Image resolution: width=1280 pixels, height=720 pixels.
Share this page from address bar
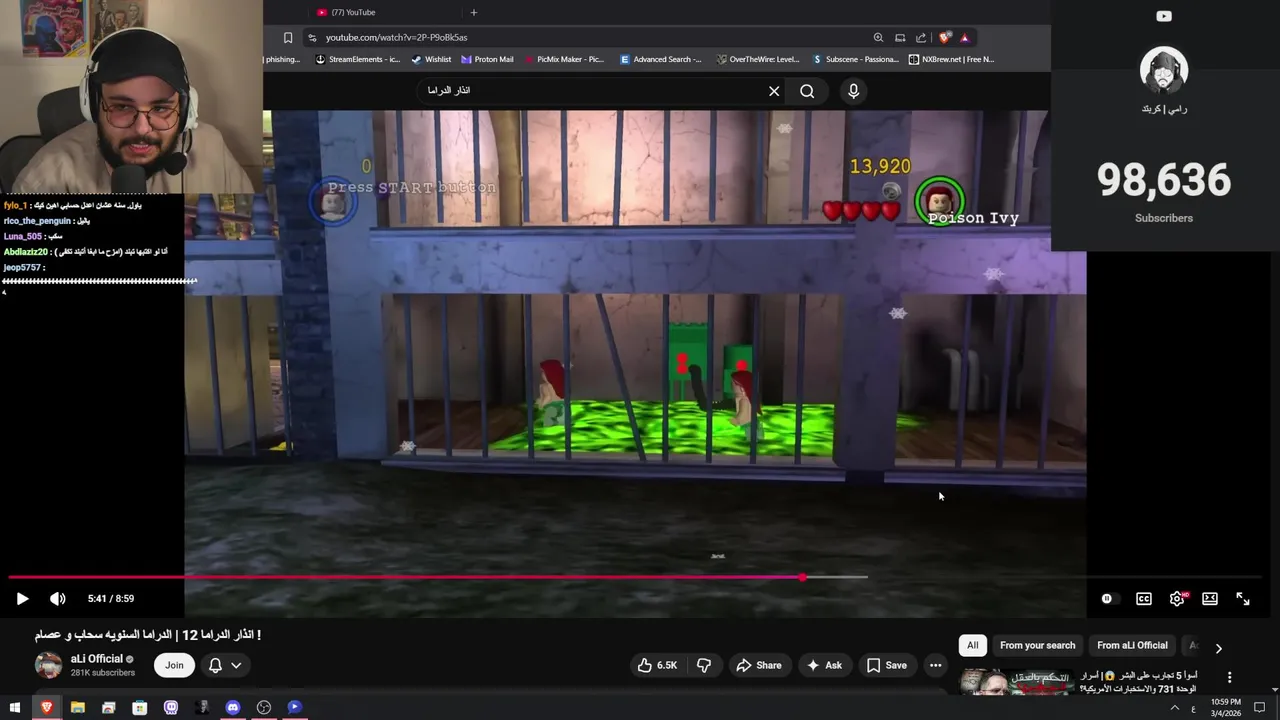pos(921,38)
